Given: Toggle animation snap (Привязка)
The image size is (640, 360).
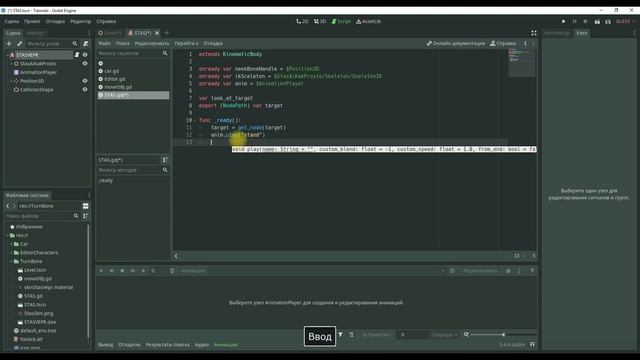Looking at the screenshot, I should click(376, 335).
